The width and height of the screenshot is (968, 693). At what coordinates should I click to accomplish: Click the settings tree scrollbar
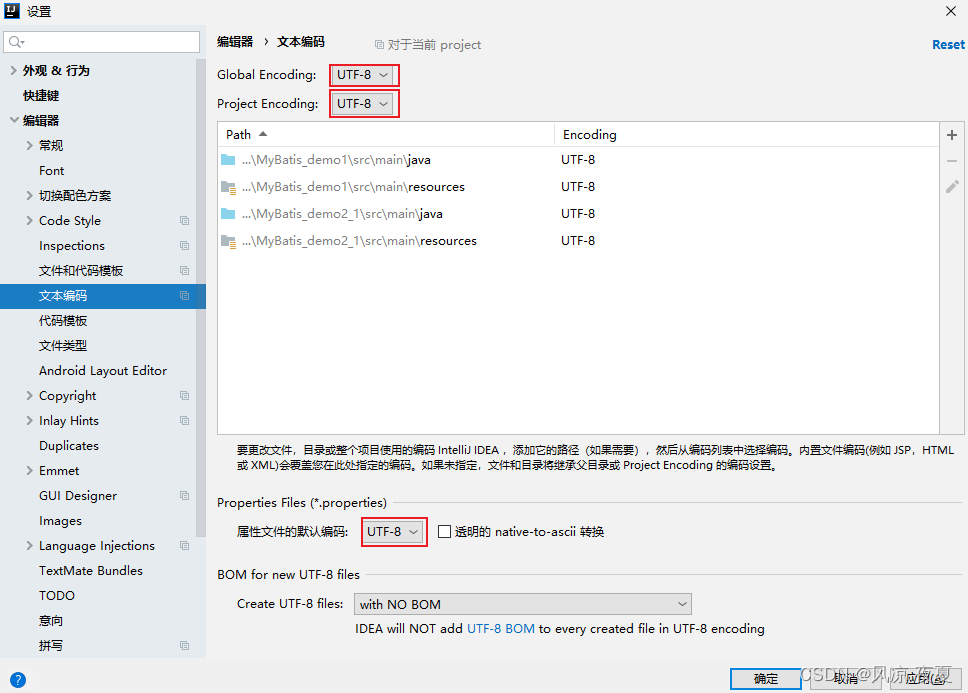[201, 299]
